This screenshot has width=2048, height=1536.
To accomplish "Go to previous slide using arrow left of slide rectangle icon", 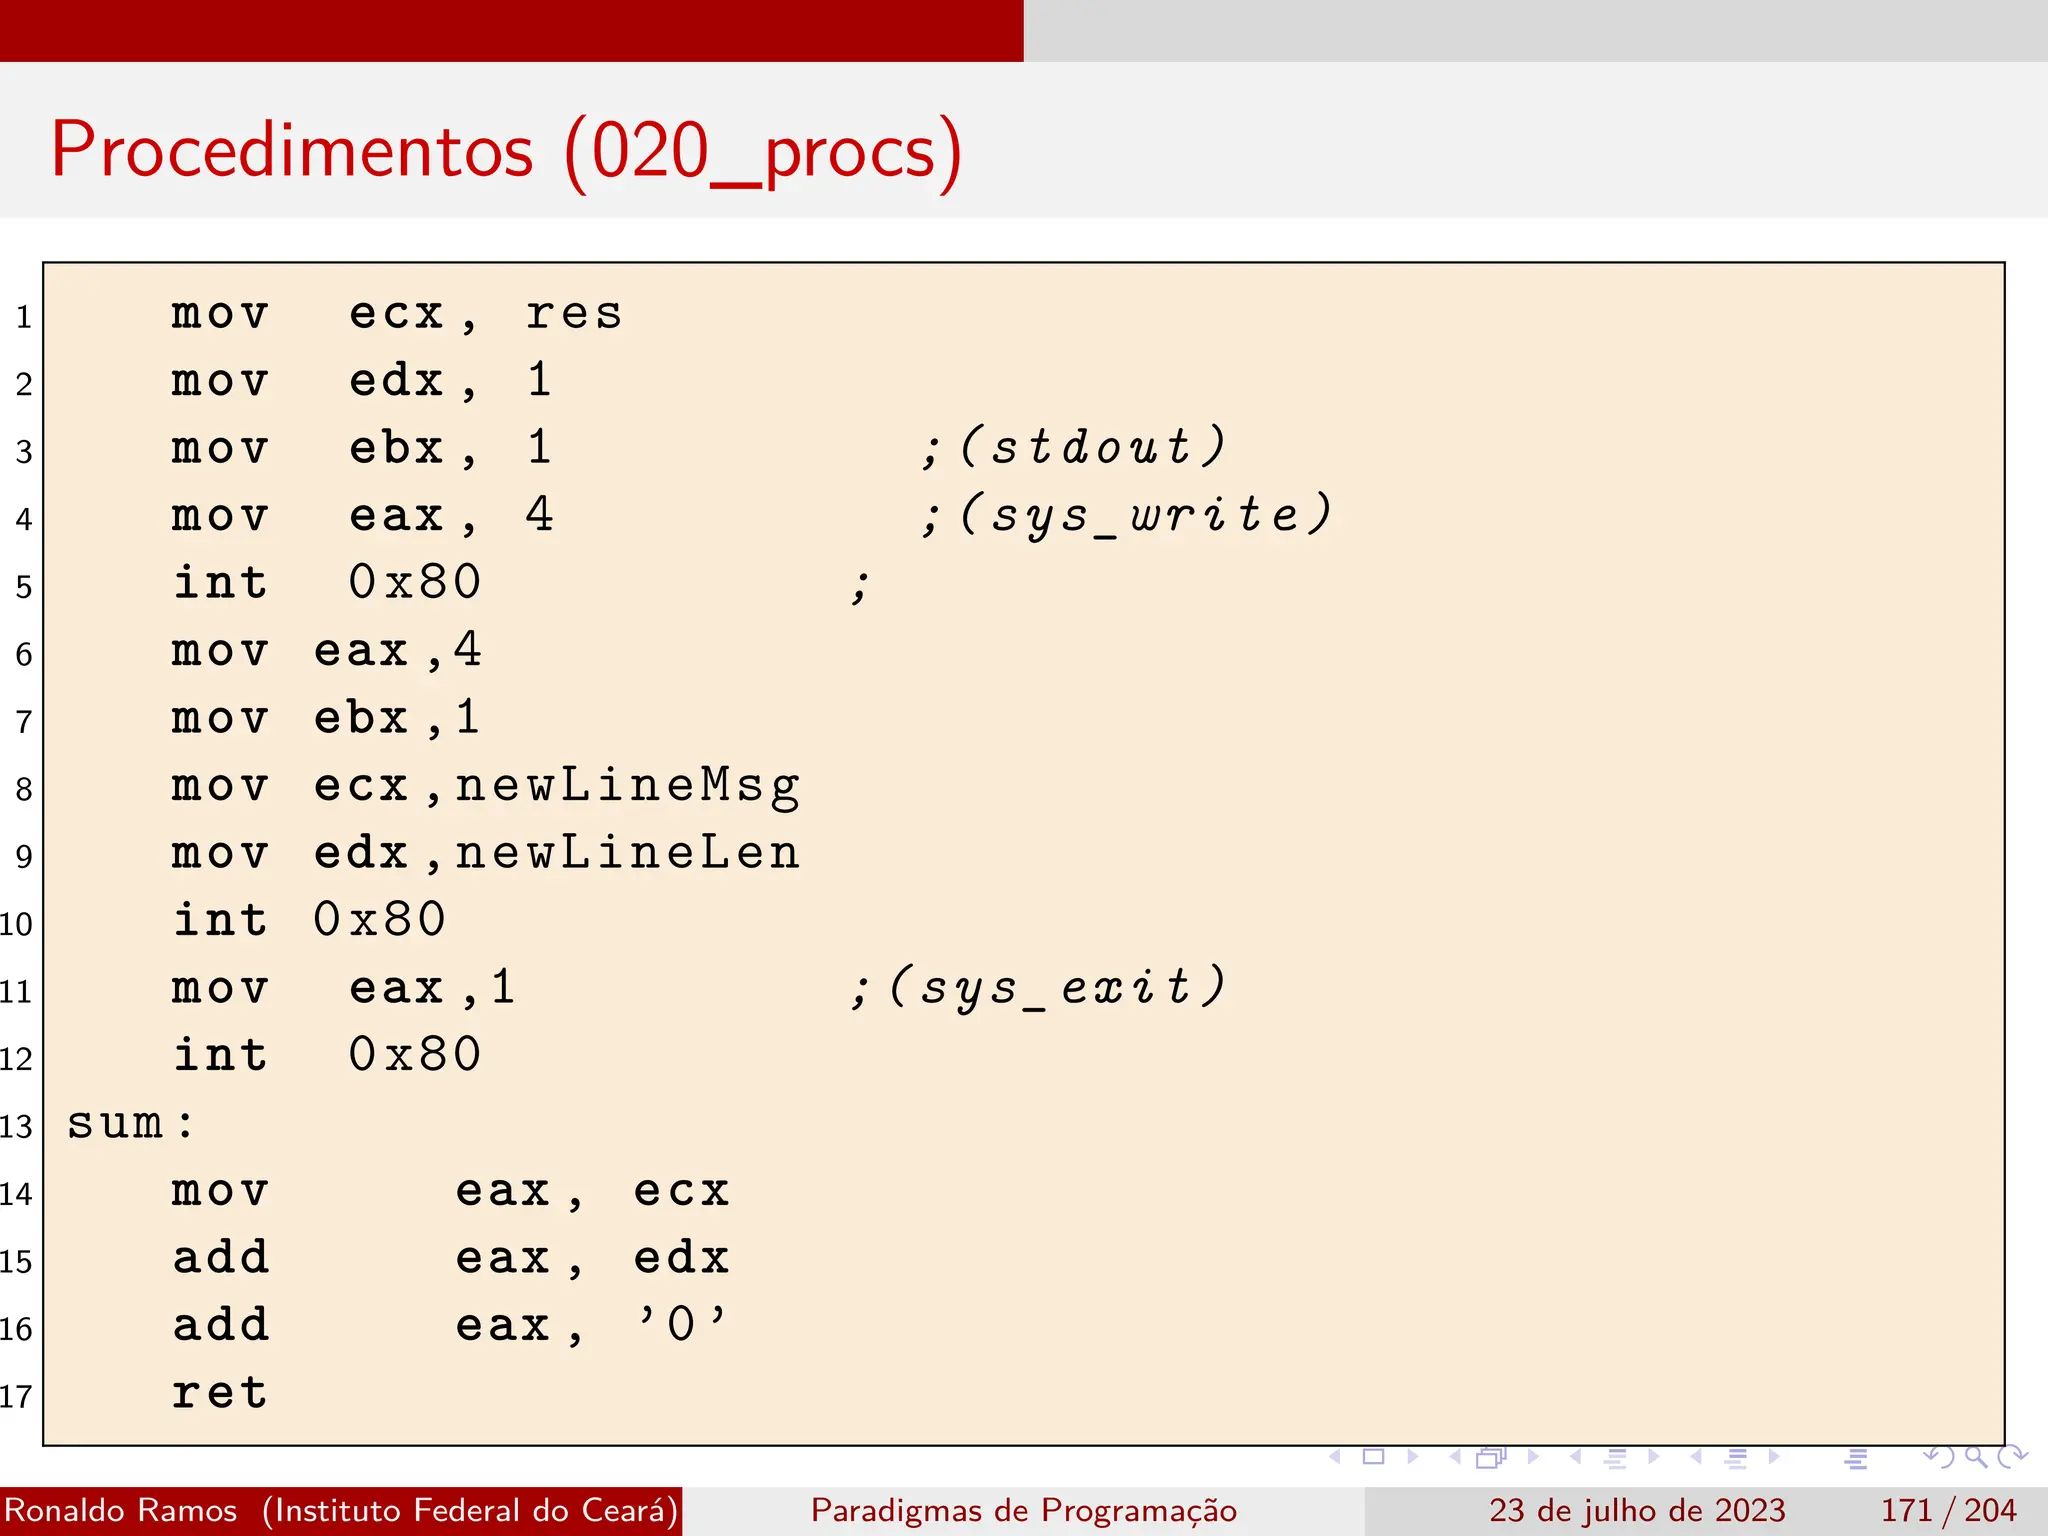I will (x=1335, y=1457).
